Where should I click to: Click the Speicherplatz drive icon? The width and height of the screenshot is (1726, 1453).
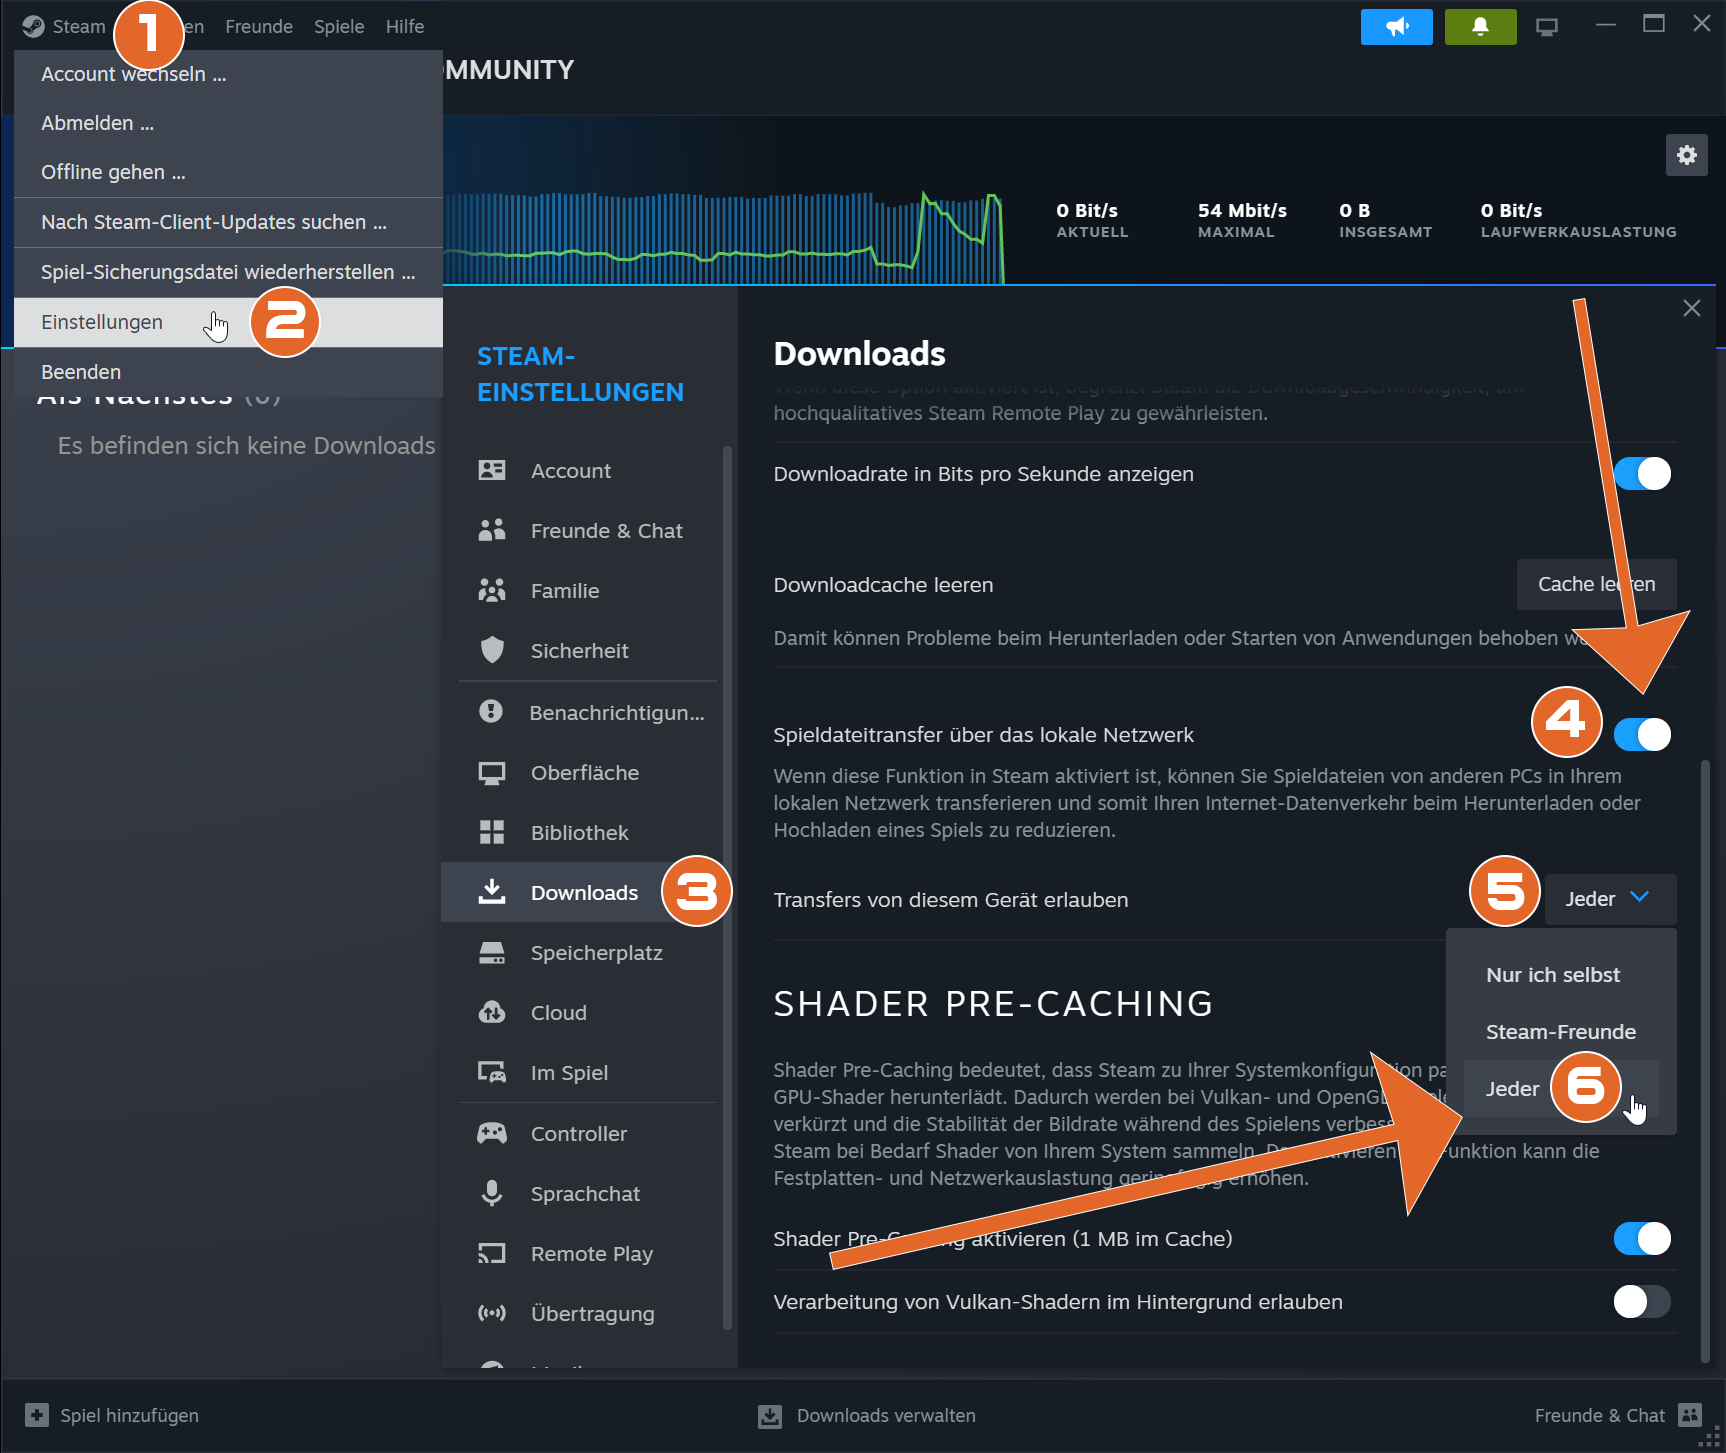492,952
